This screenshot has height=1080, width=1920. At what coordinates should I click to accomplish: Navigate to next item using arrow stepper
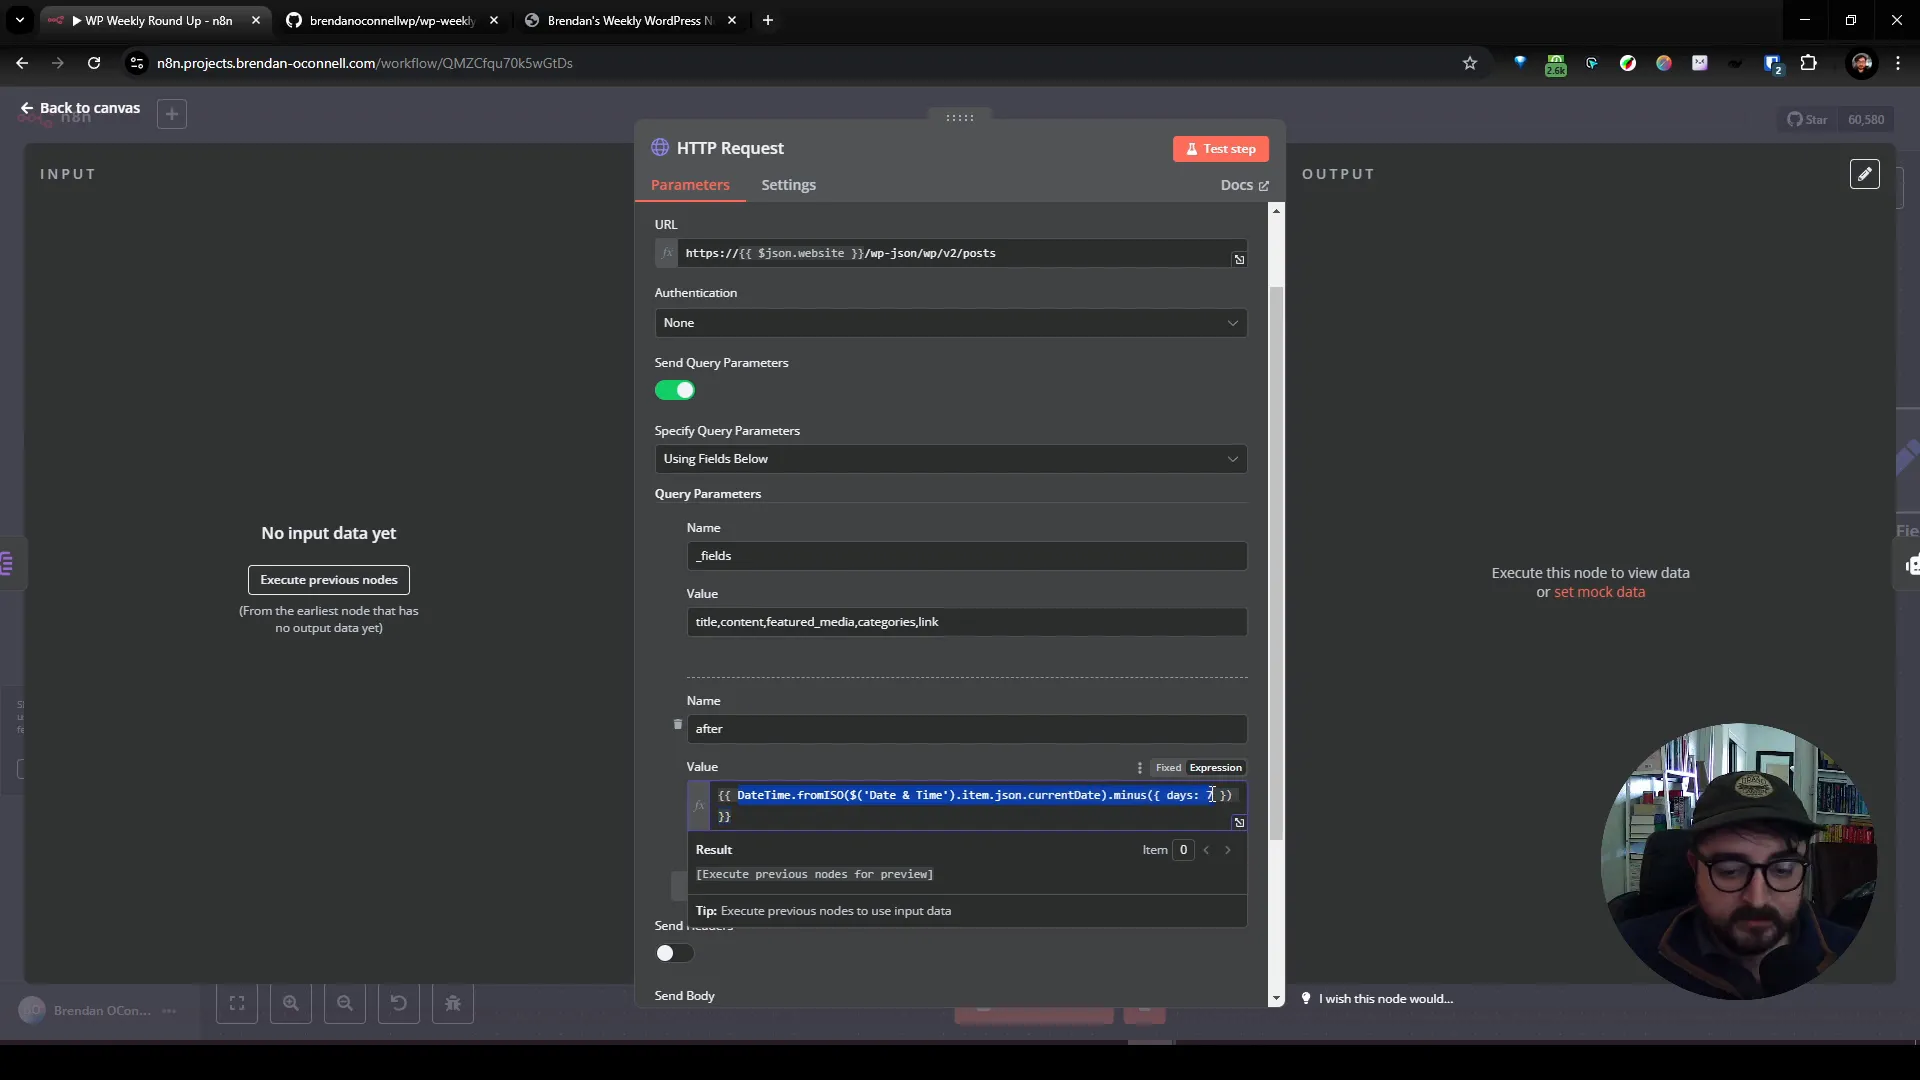pyautogui.click(x=1228, y=849)
